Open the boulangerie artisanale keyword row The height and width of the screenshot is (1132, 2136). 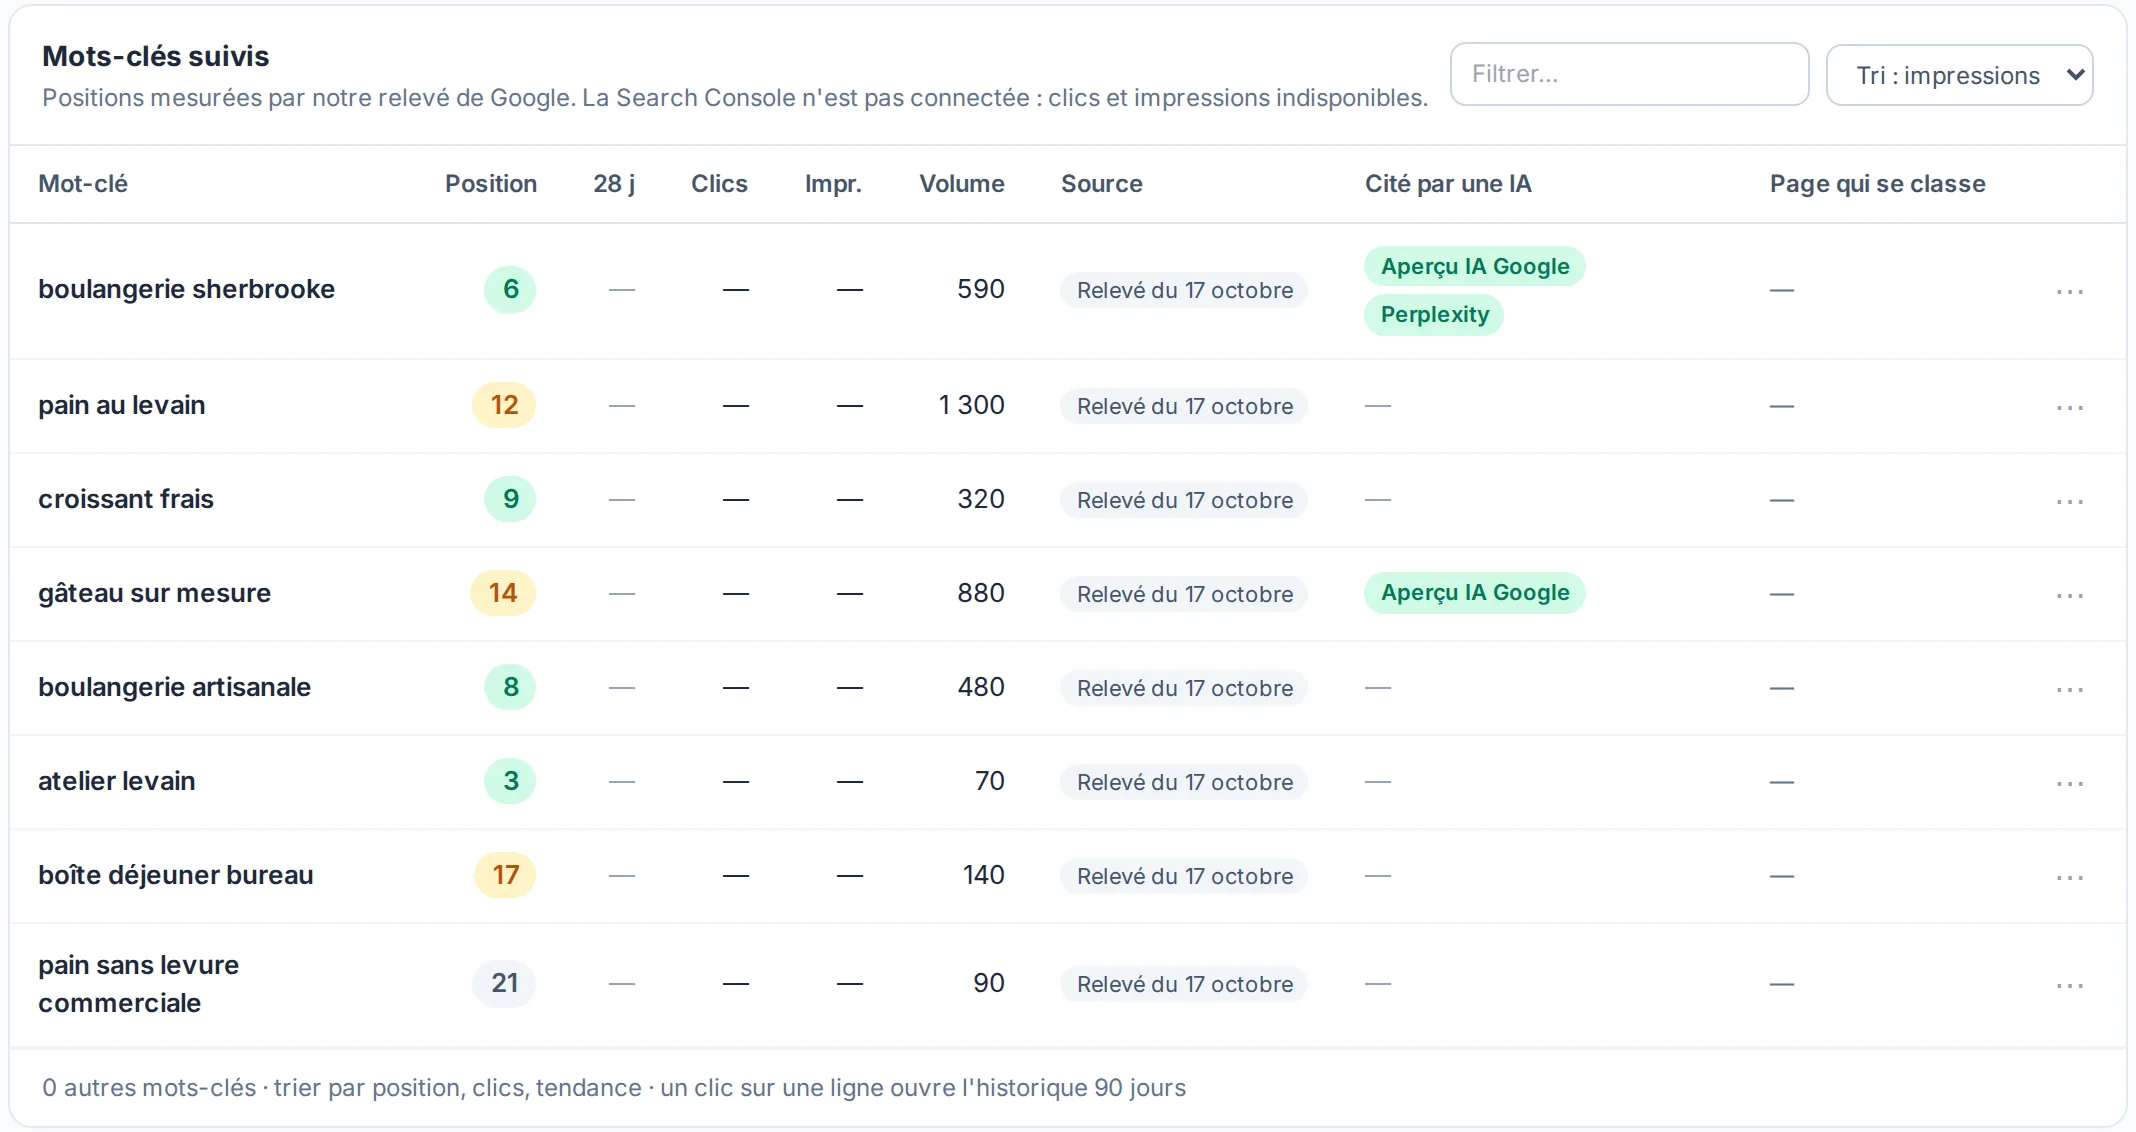[x=1068, y=688]
